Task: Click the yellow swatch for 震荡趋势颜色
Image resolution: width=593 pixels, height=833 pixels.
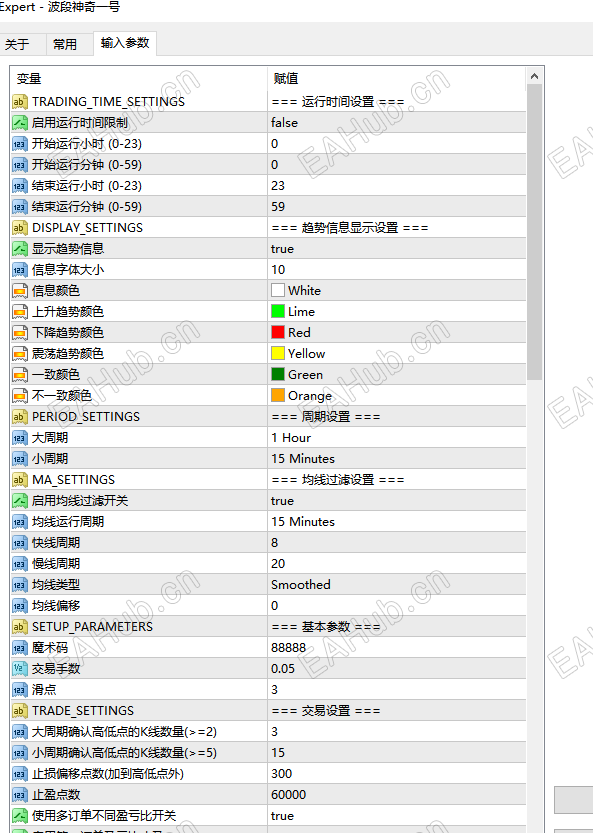Action: (278, 353)
